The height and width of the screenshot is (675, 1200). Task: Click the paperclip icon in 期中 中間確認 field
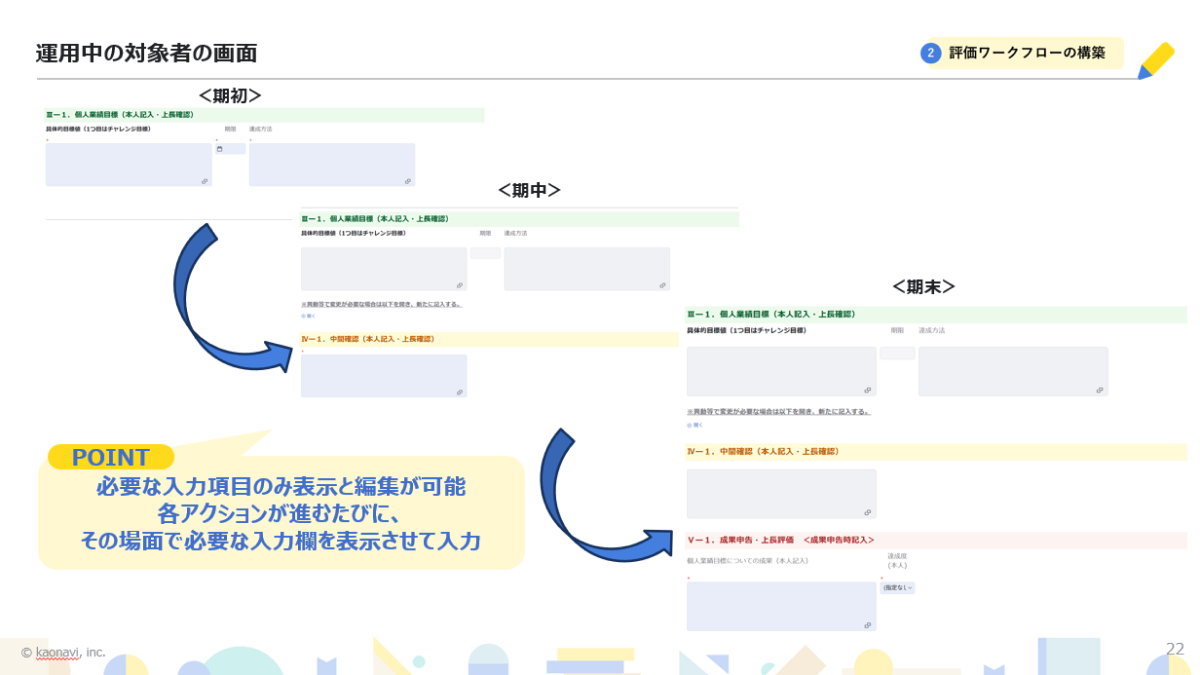click(x=460, y=391)
